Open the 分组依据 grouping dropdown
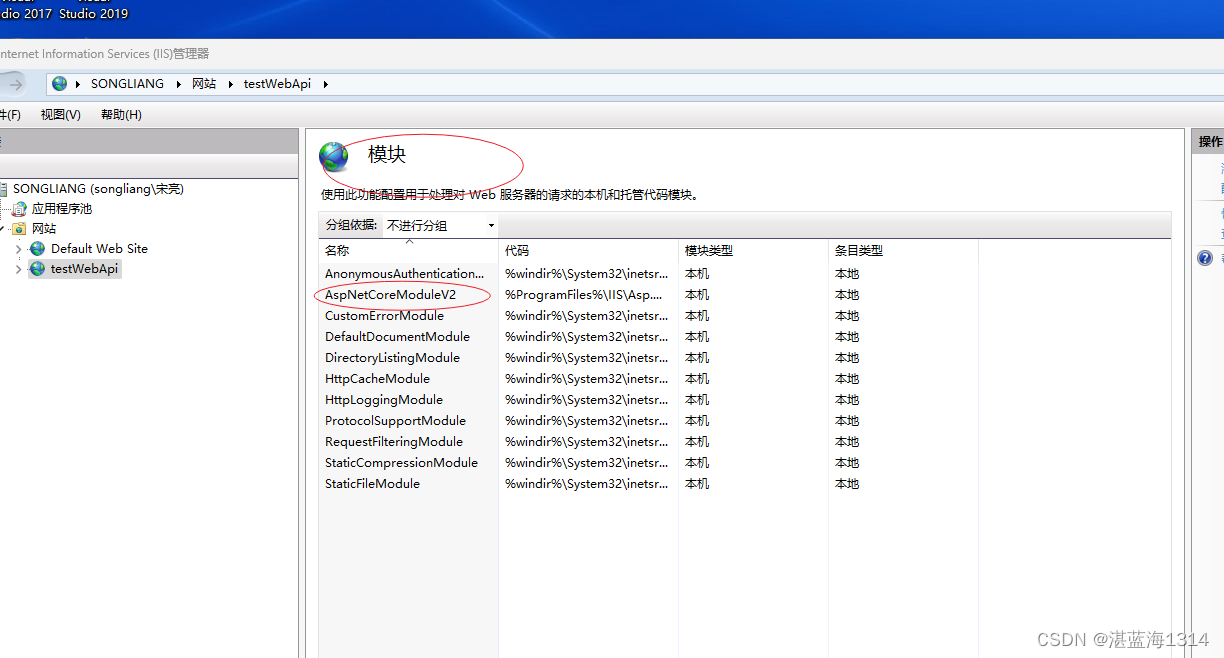The image size is (1224, 658). click(490, 225)
